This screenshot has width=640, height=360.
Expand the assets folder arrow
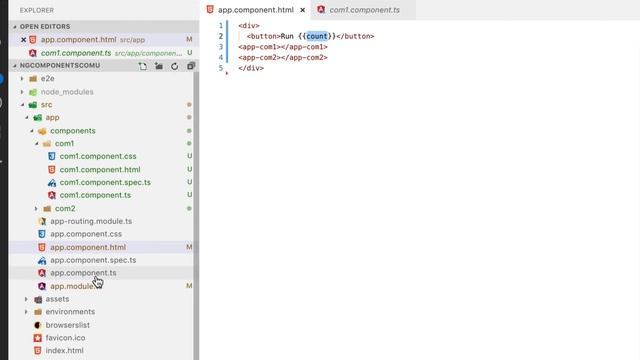tap(27, 299)
